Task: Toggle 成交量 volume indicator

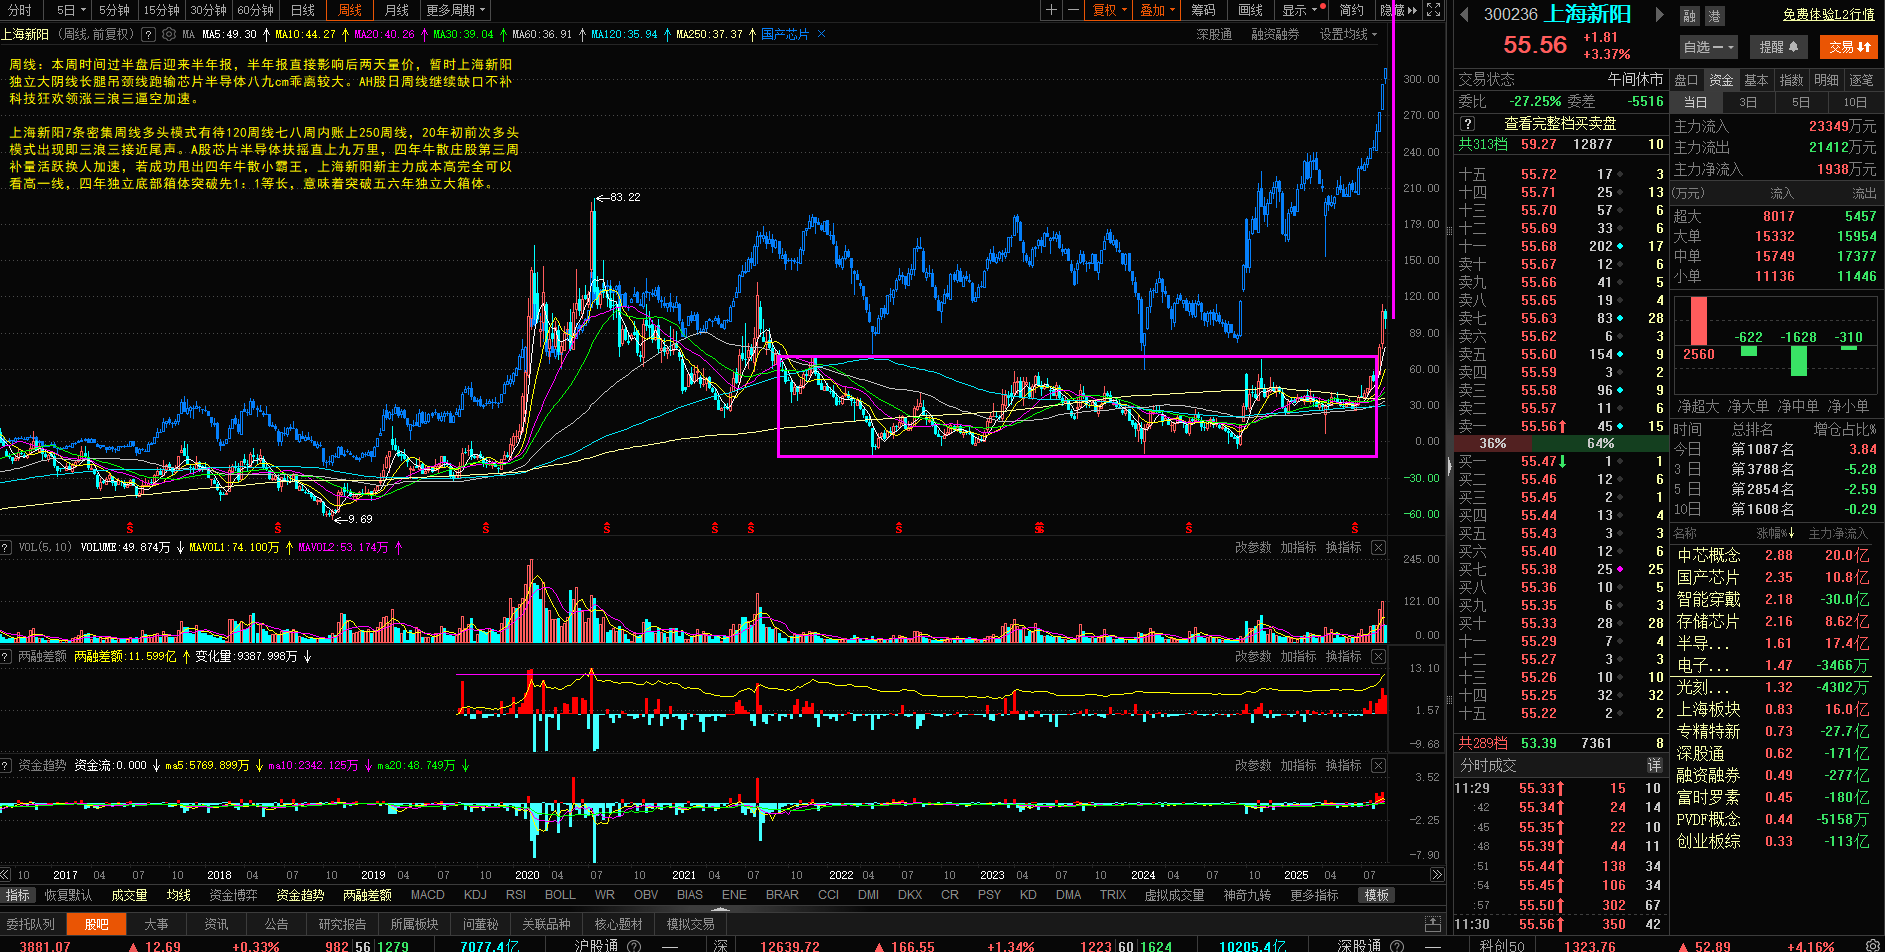Action: click(129, 895)
